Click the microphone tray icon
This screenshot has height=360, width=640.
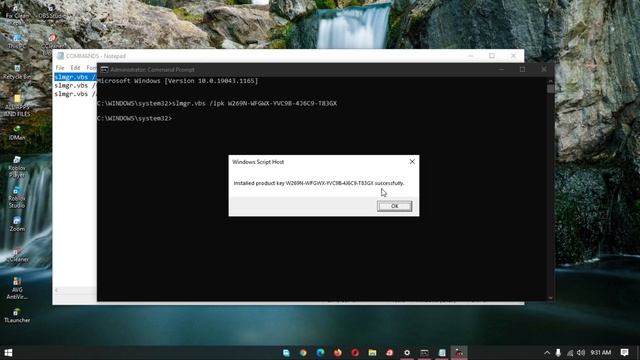[x=558, y=353]
